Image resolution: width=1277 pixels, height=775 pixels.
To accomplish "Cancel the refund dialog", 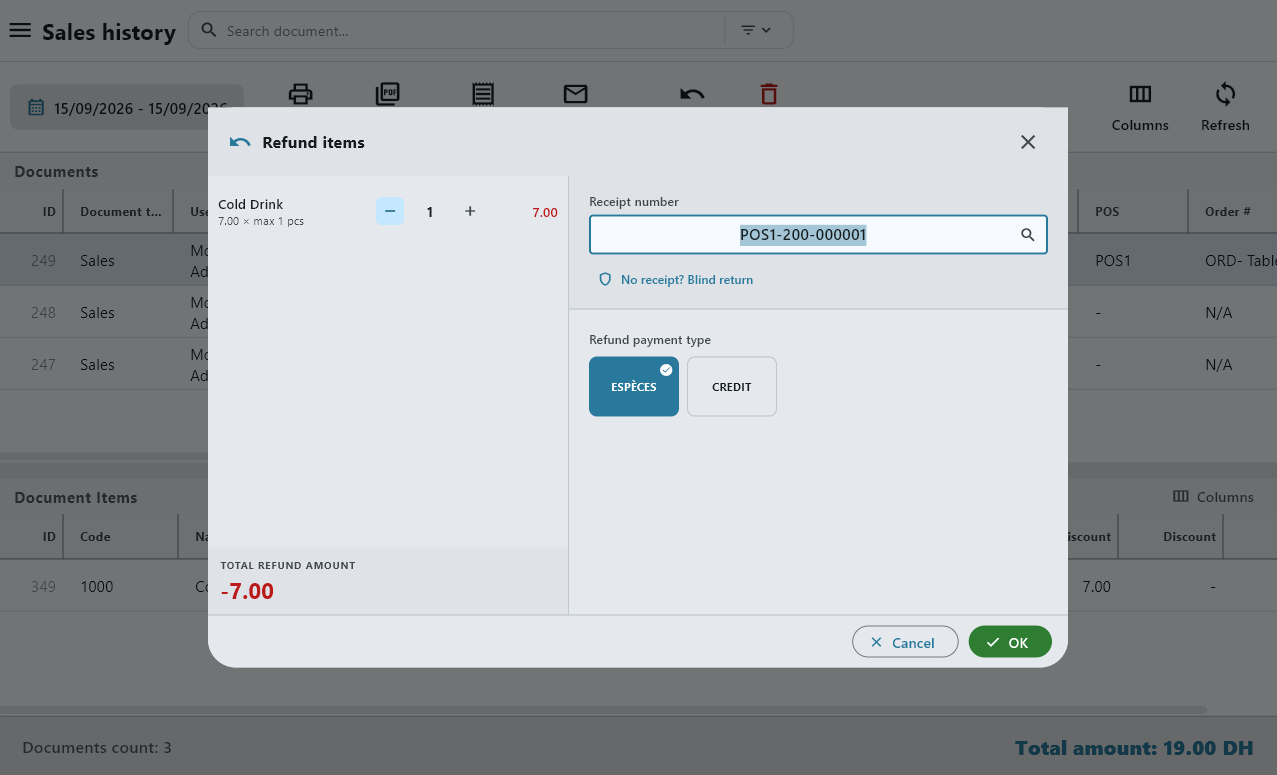I will pyautogui.click(x=903, y=642).
